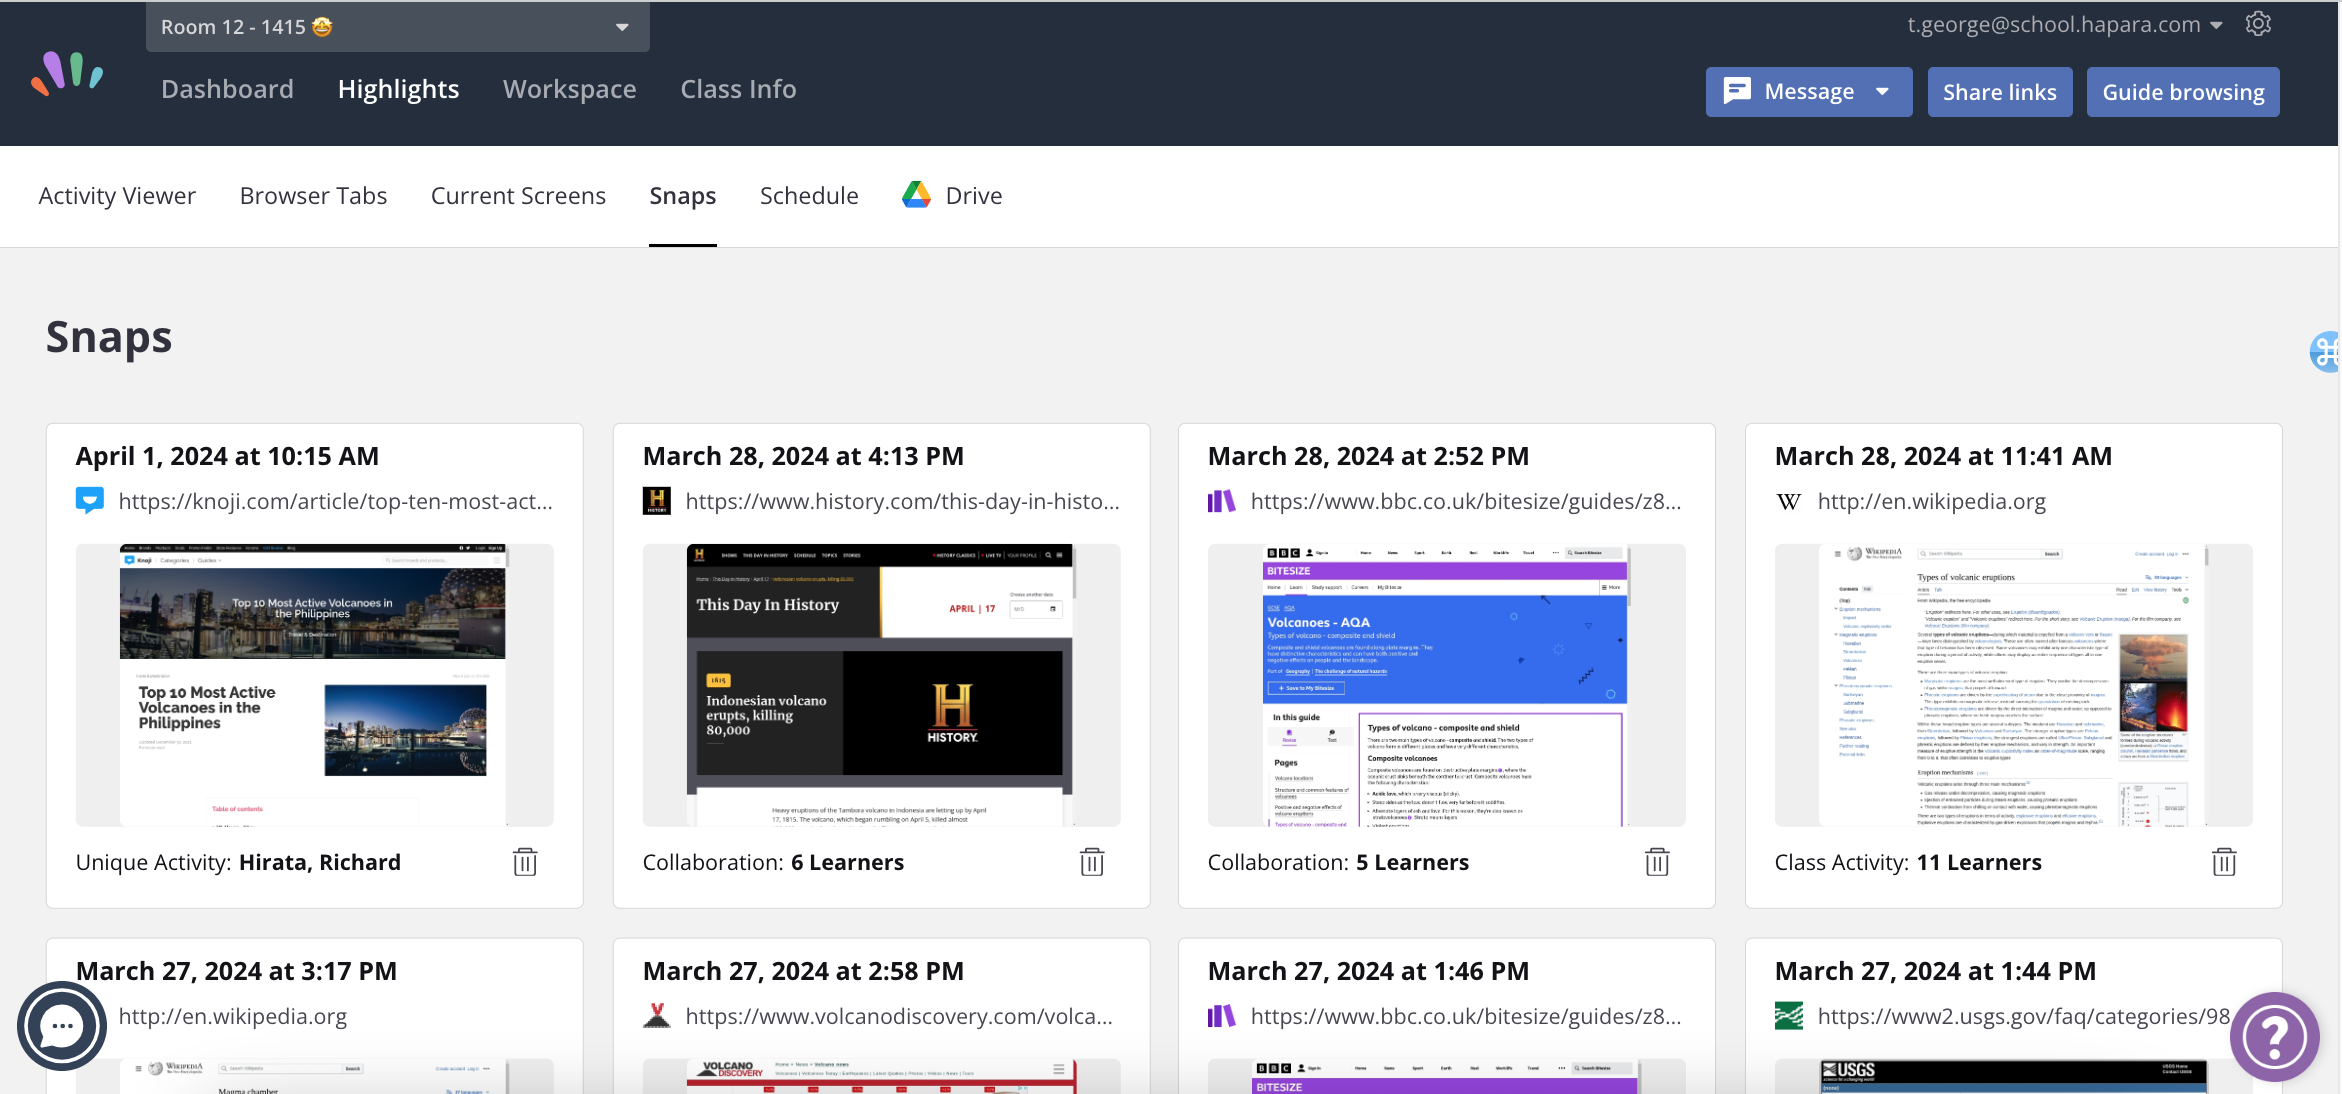Click the March 27, 2024 at 2:58 PM heading

803,971
